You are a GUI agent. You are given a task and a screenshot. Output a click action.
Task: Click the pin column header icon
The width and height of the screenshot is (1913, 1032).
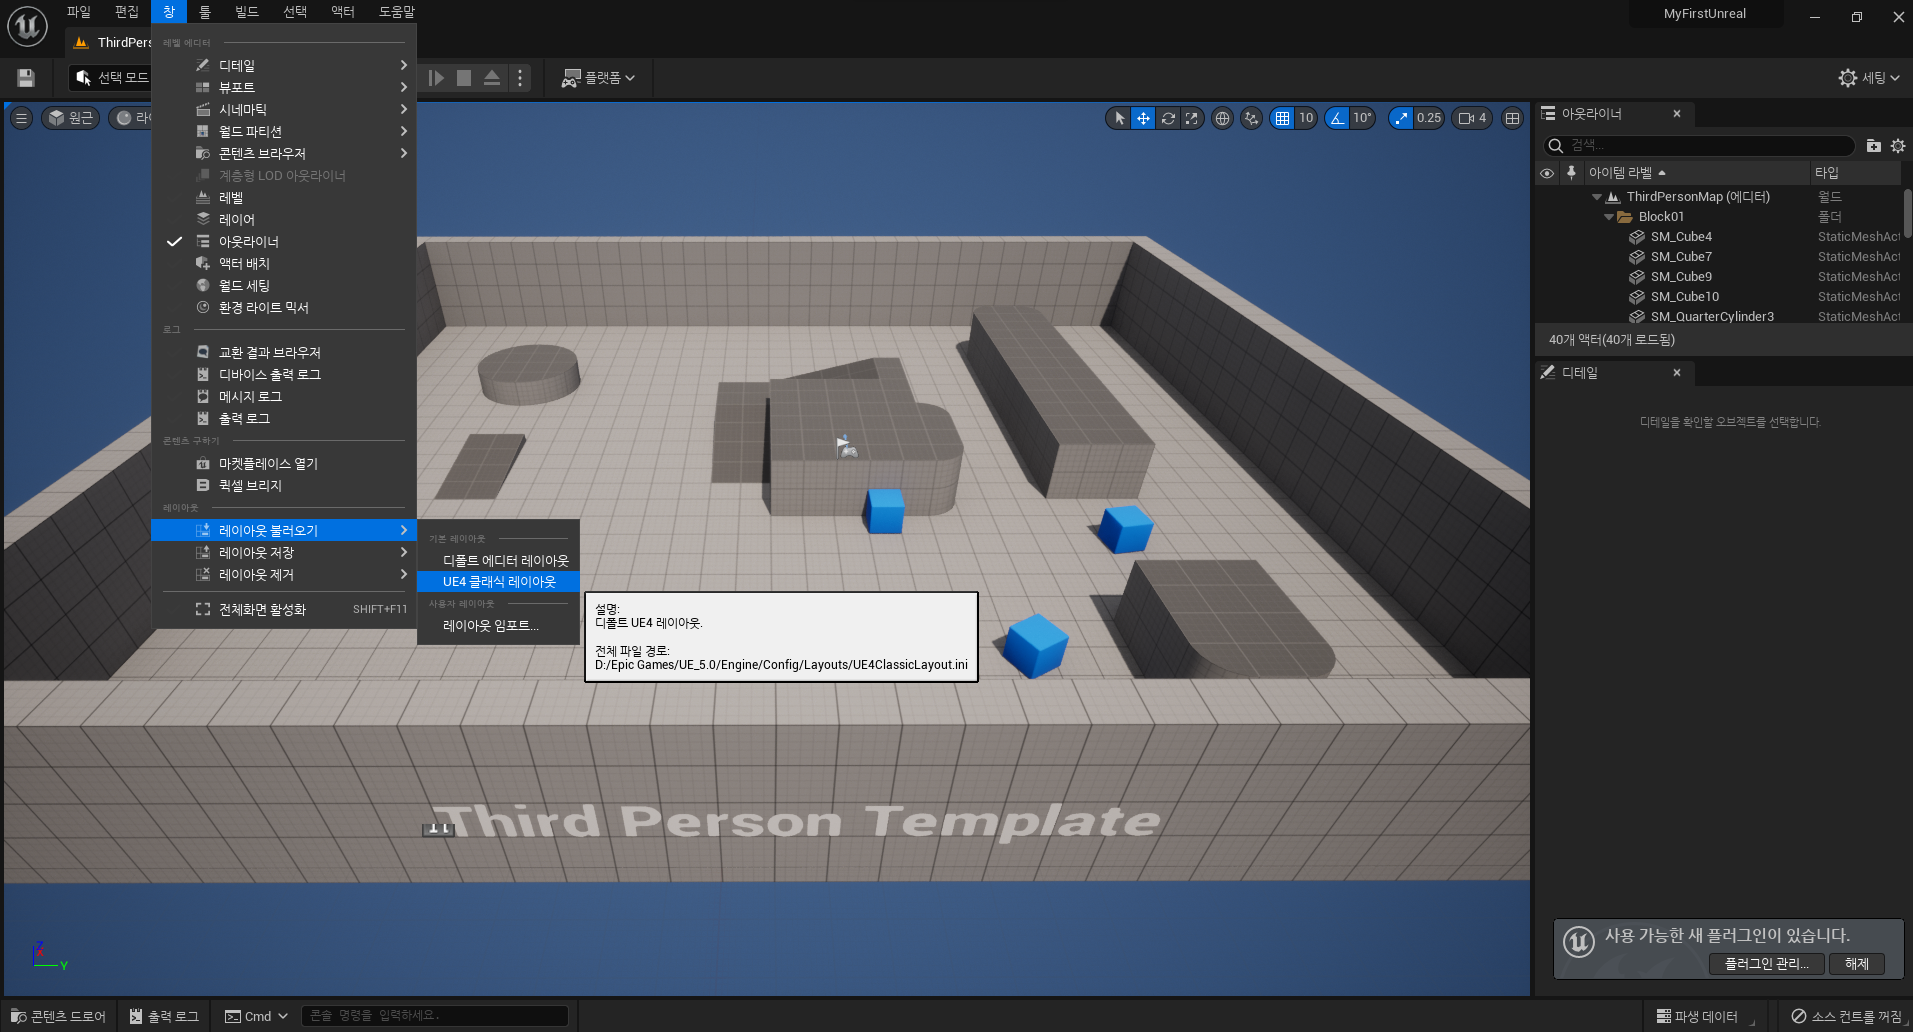pos(1571,173)
